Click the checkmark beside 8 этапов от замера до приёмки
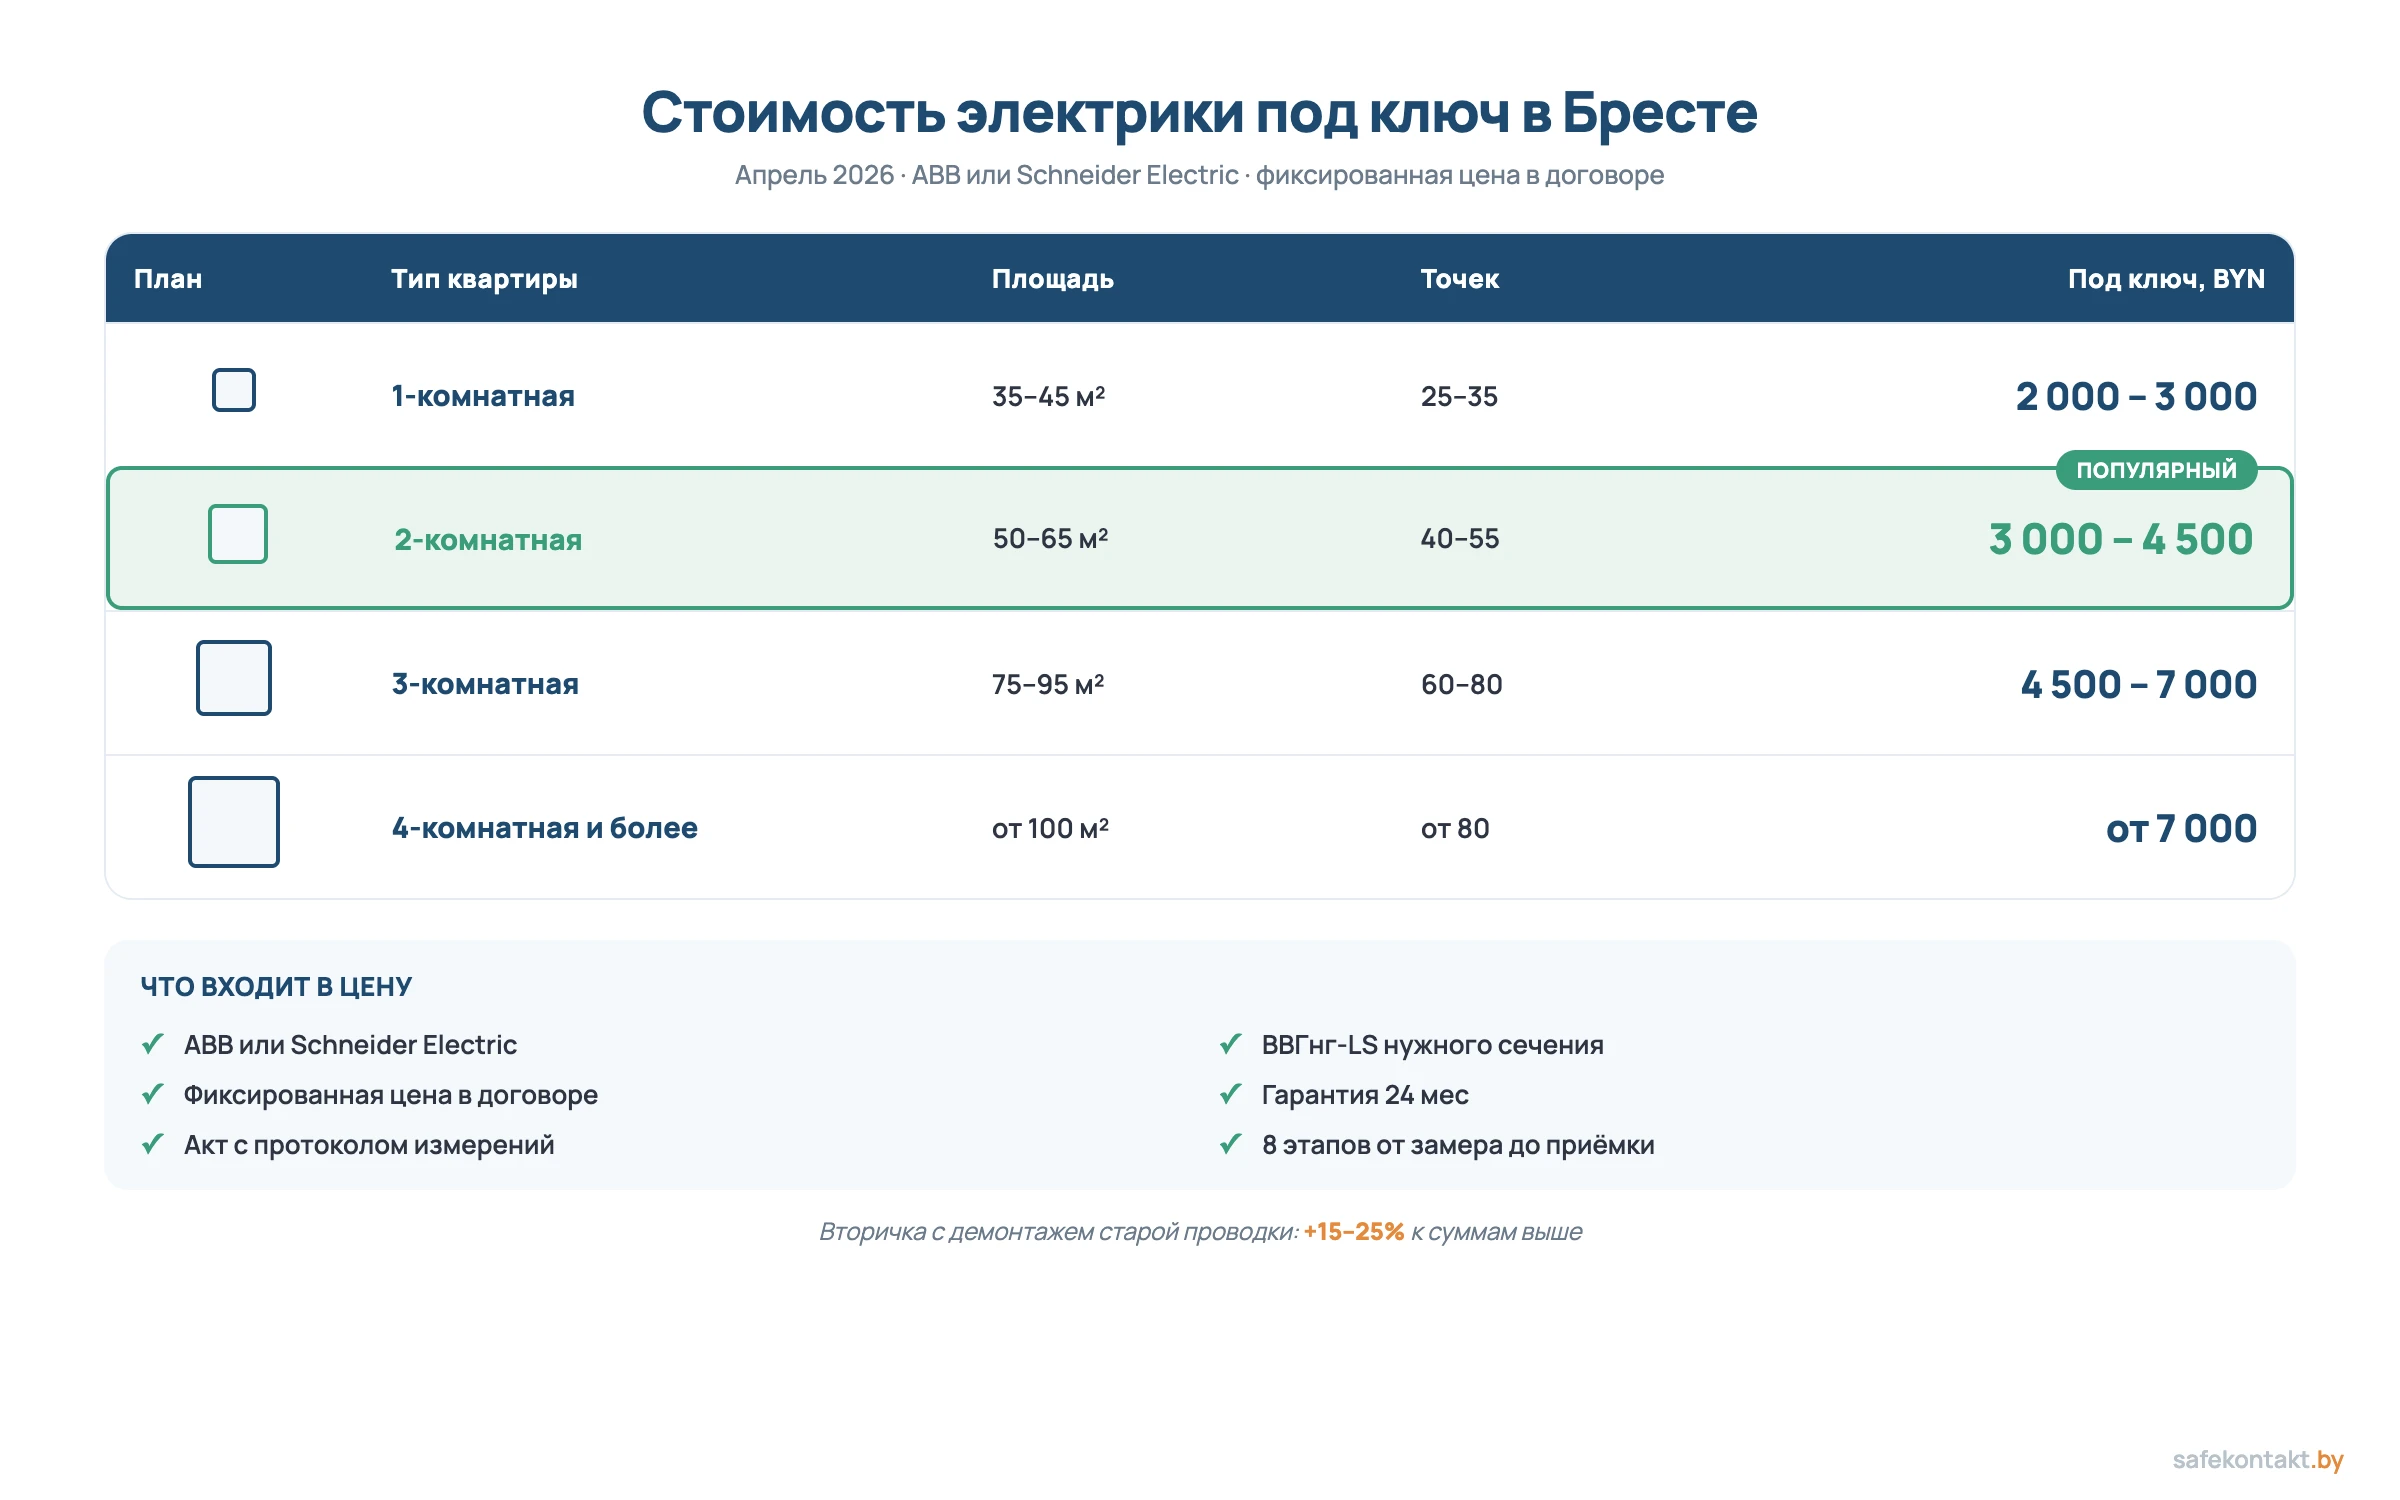Screen dimensions: 2400x1500 tap(1231, 1145)
